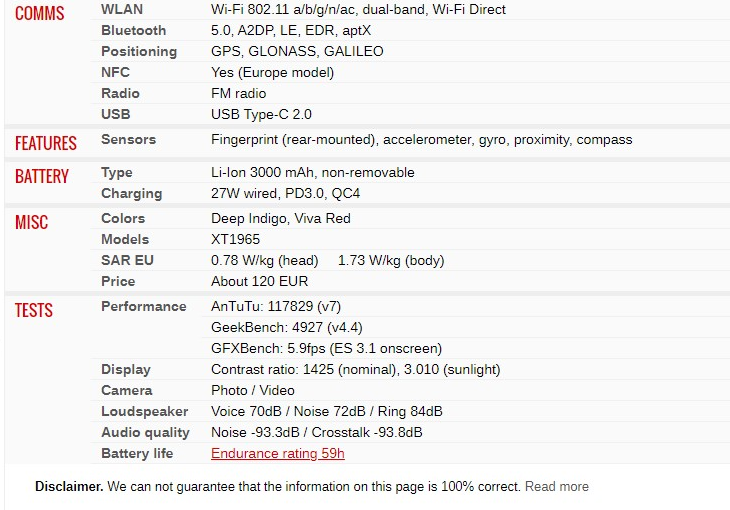
Task: Click the Positioning spec label
Action: [139, 51]
